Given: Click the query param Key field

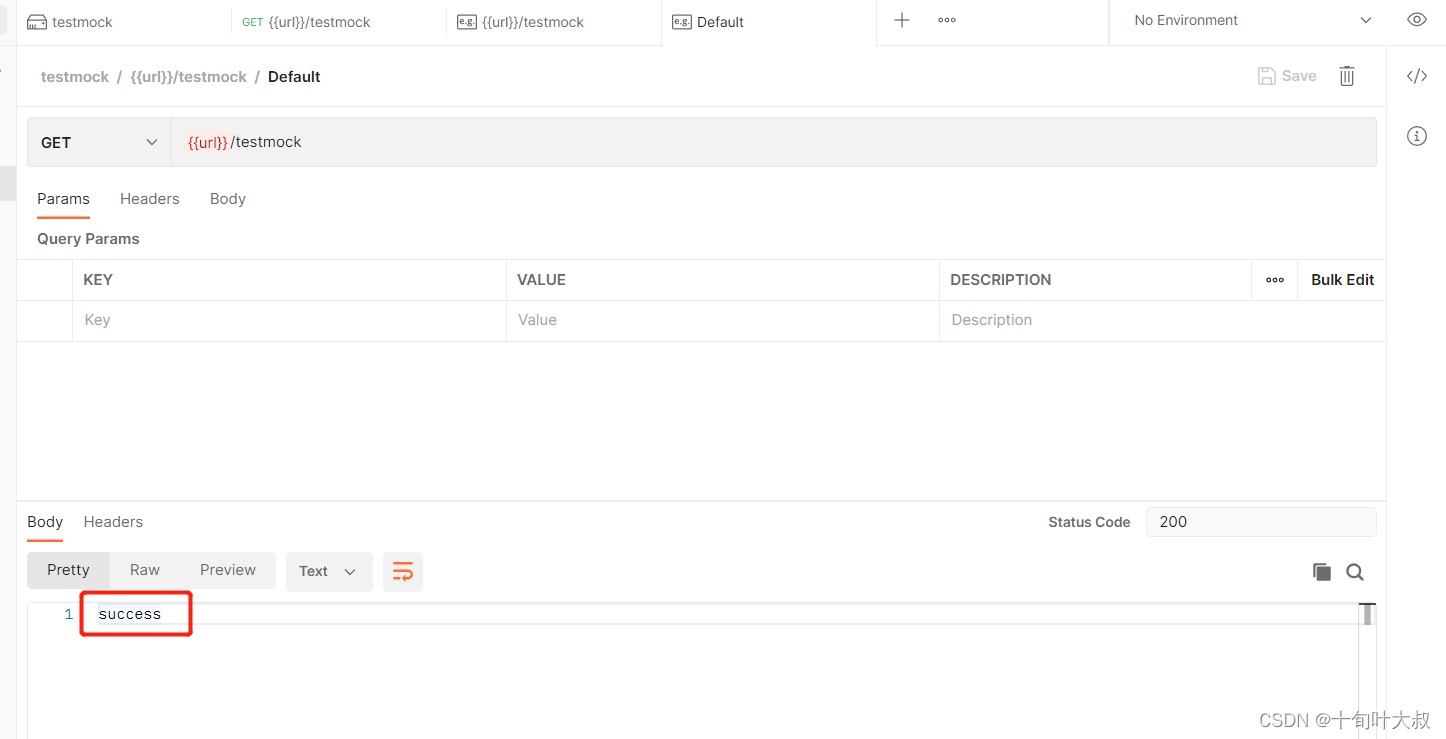Looking at the screenshot, I should click(x=289, y=321).
